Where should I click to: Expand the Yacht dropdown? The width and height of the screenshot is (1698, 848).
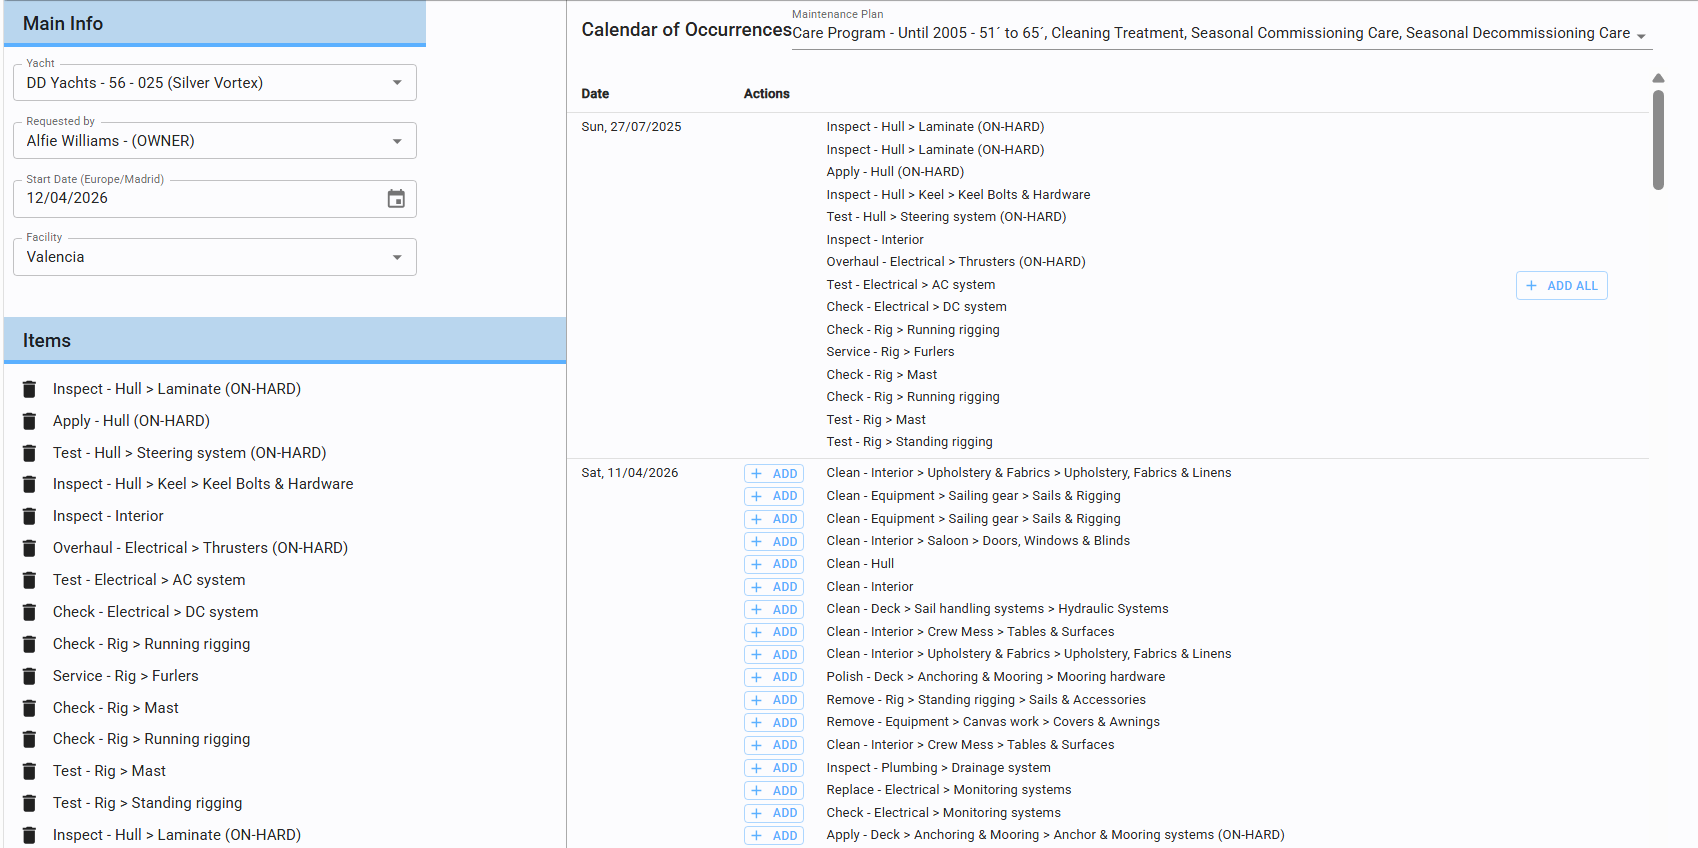(397, 83)
